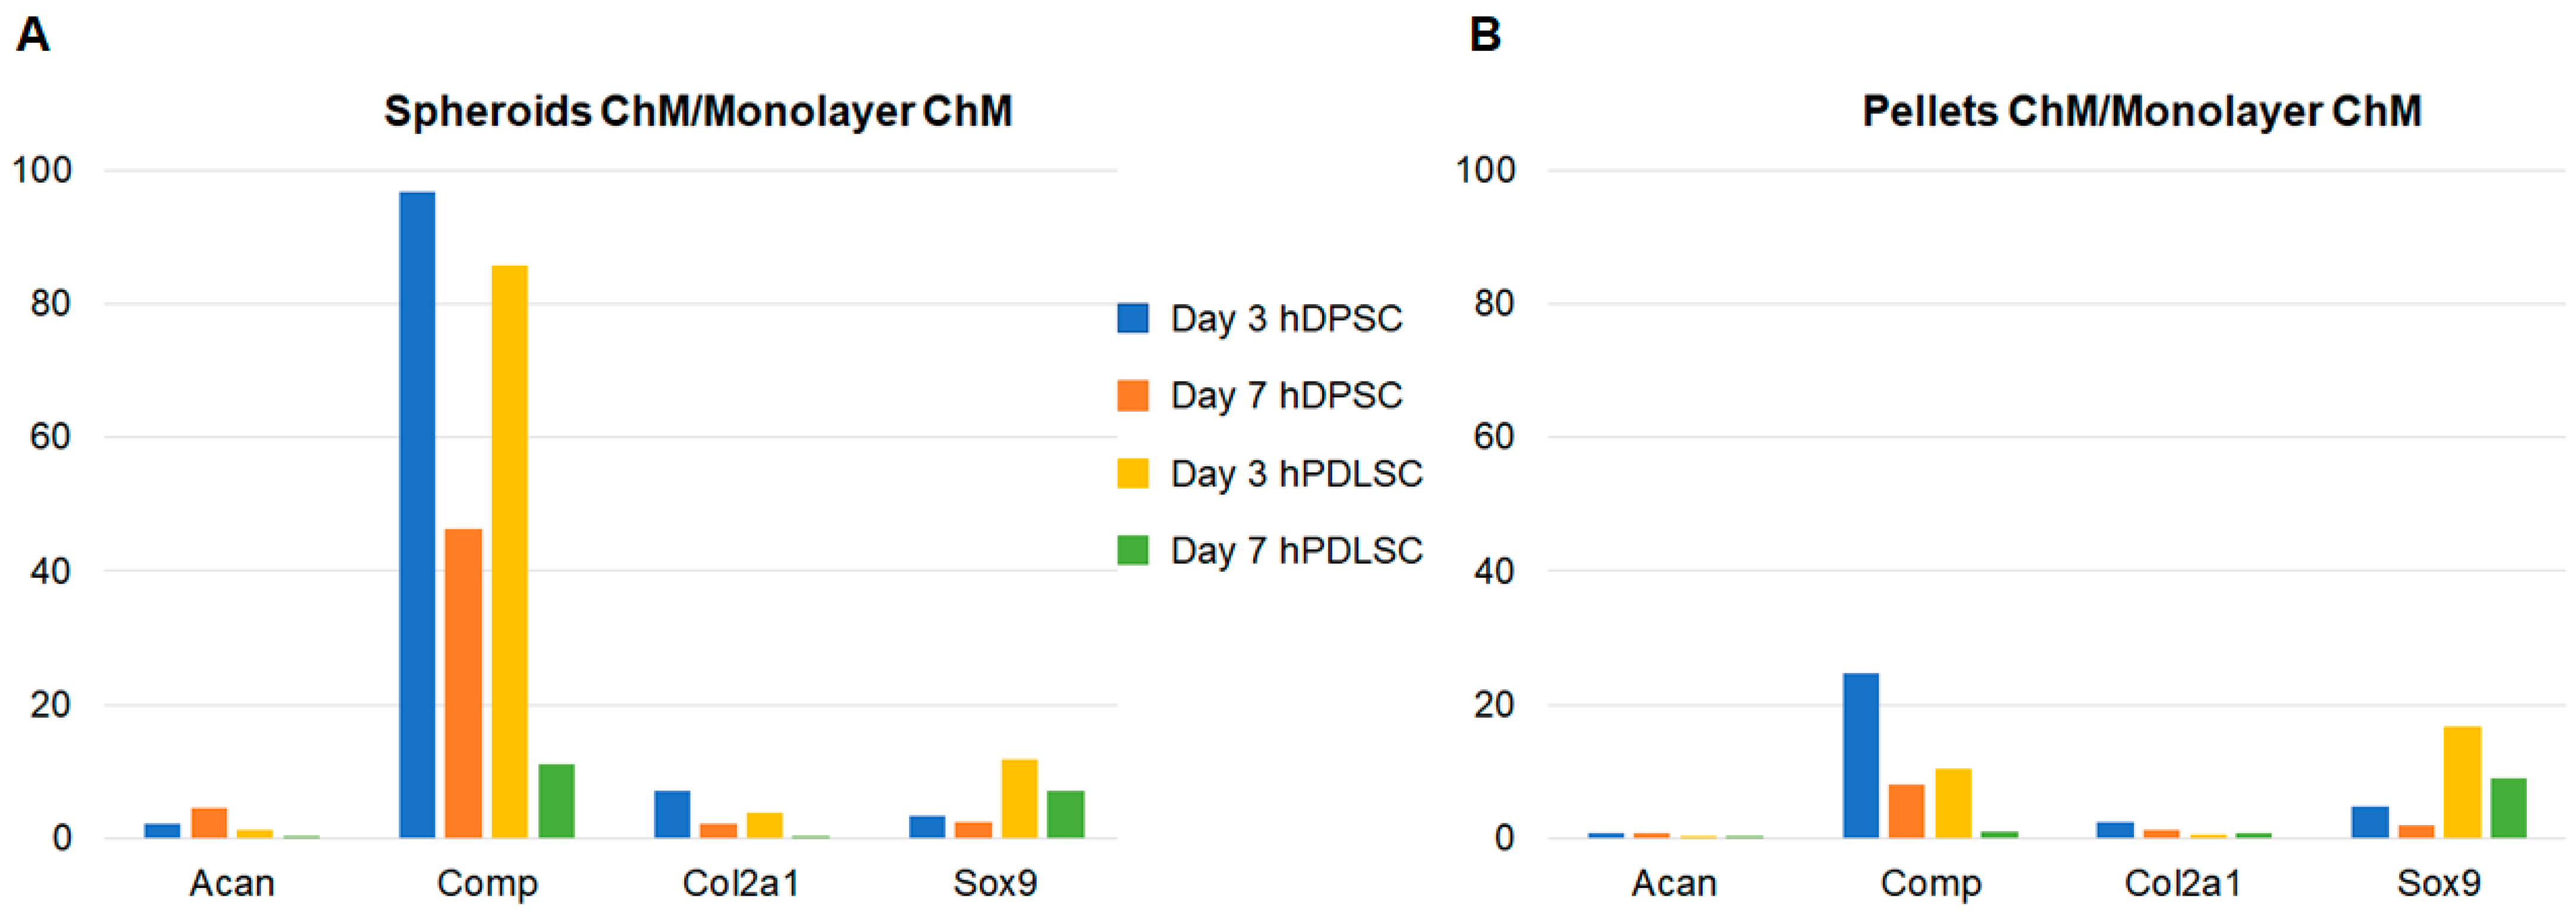Select the orange Comp bar in Spheroids chart
Viewport: 2576px width, 917px height.
pyautogui.click(x=463, y=683)
